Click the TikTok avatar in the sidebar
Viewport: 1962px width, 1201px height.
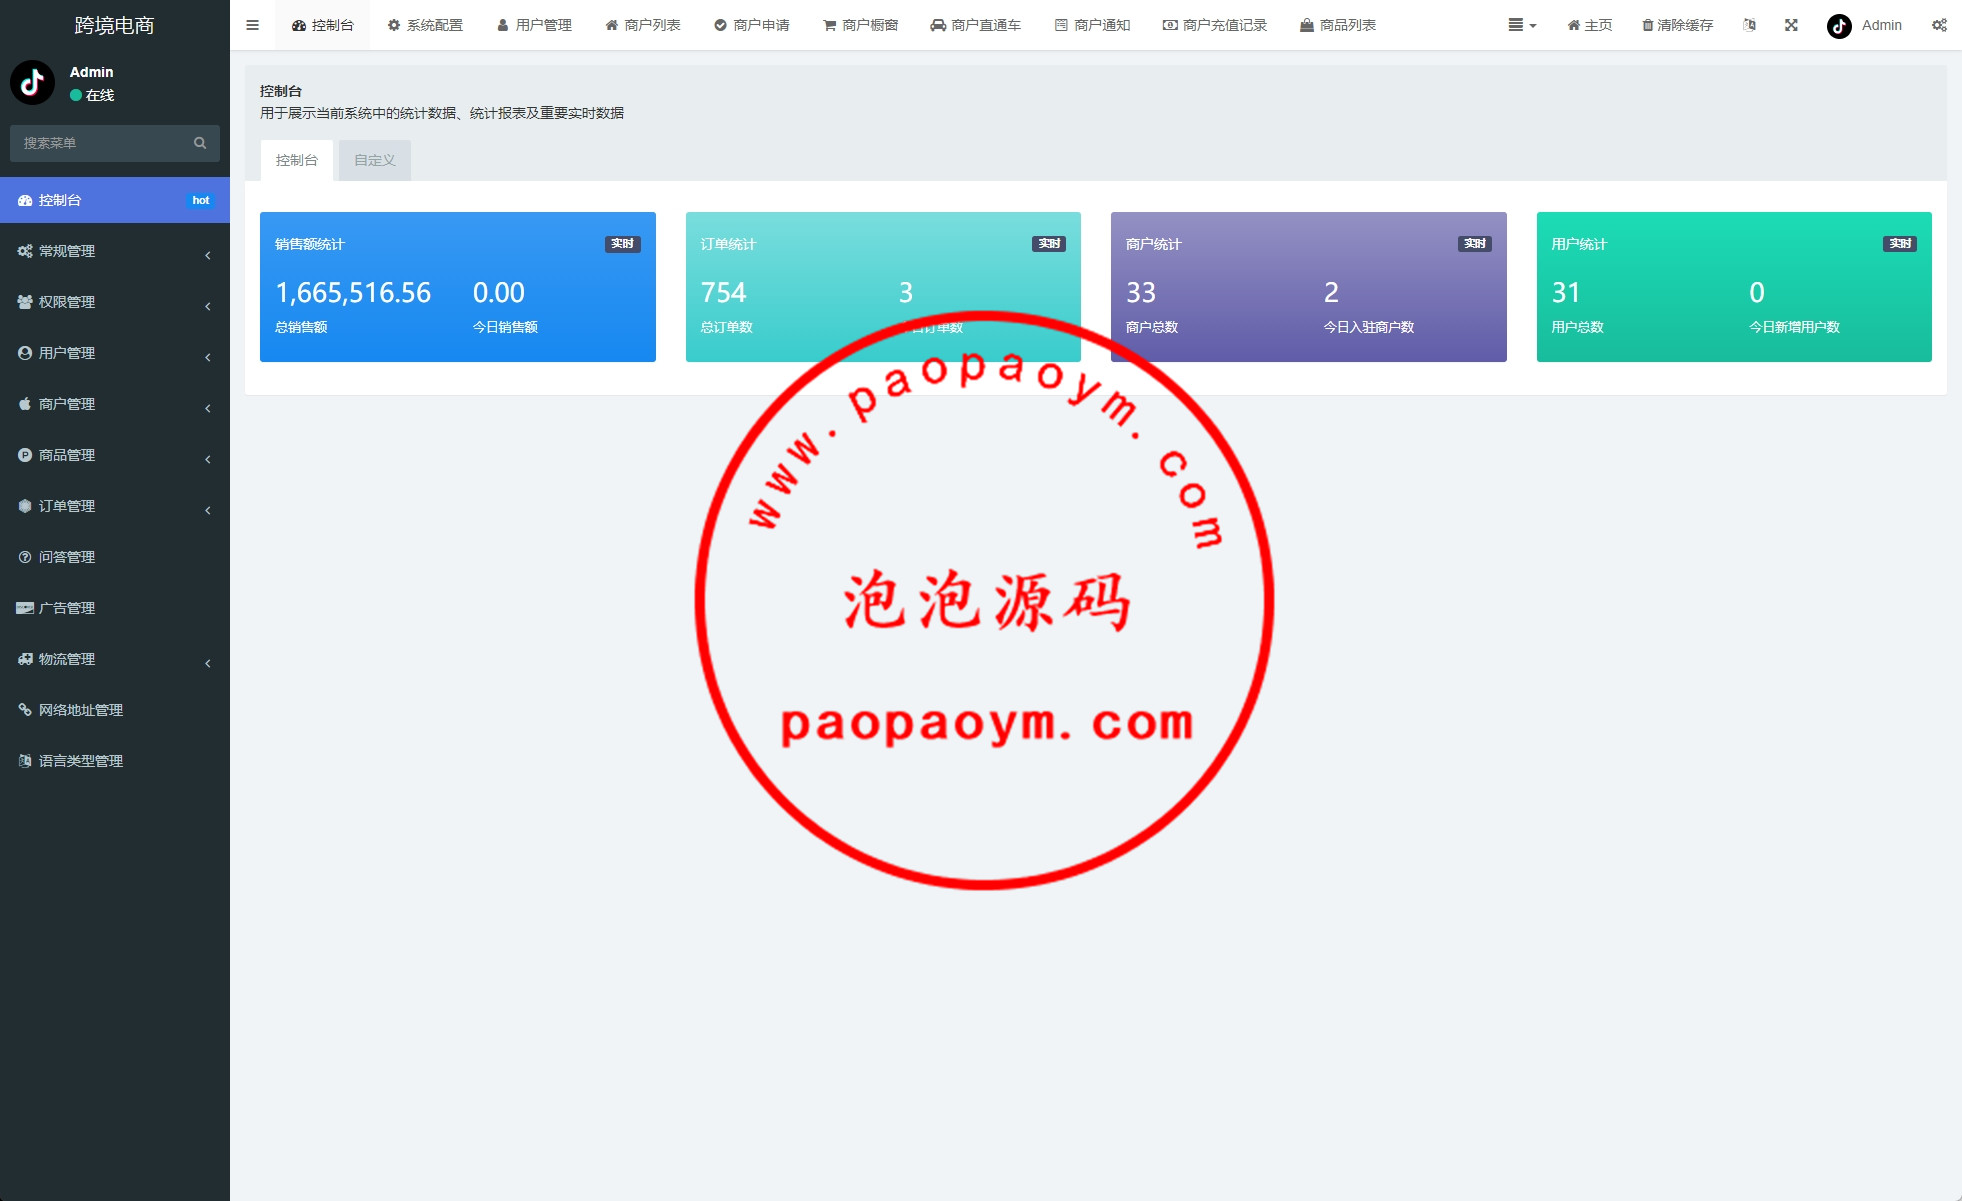[32, 83]
